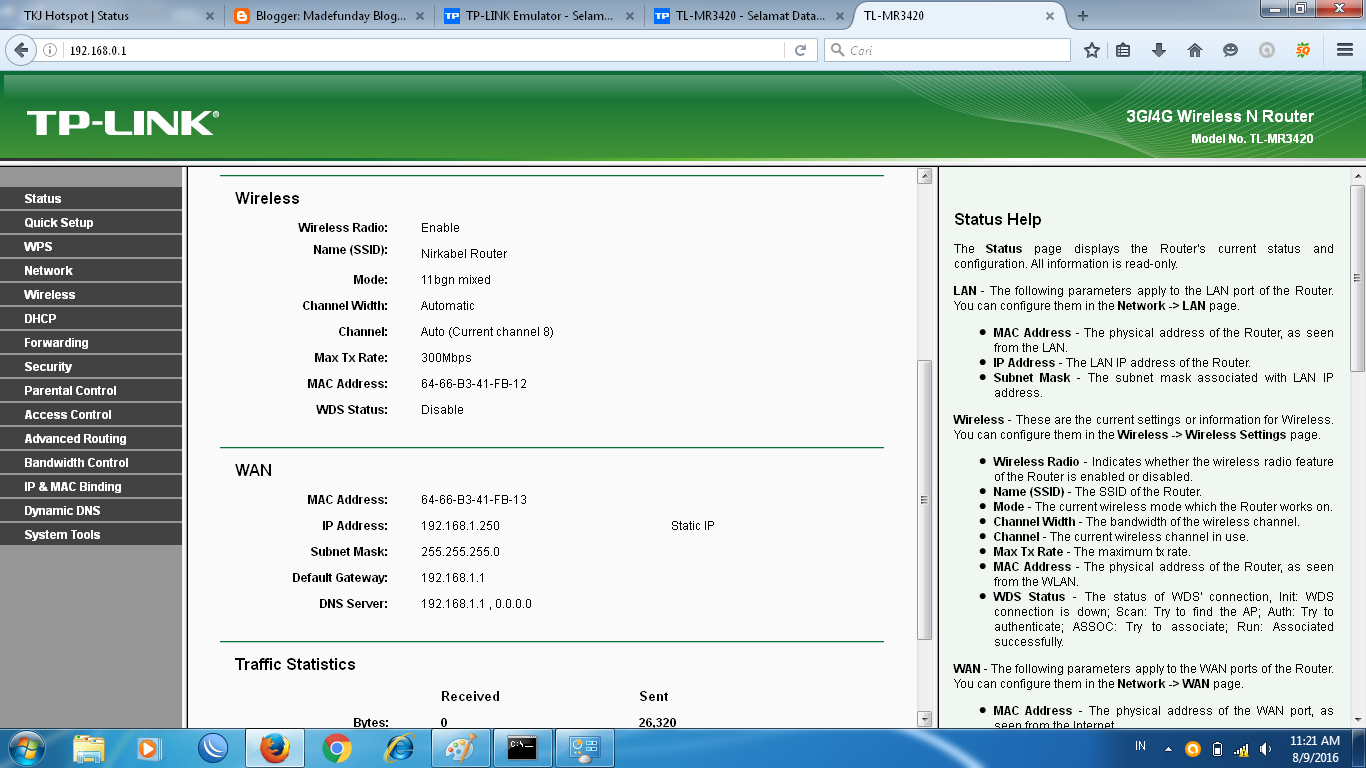Open the Firefox downloads arrow
This screenshot has height=768, width=1366.
coord(1159,50)
